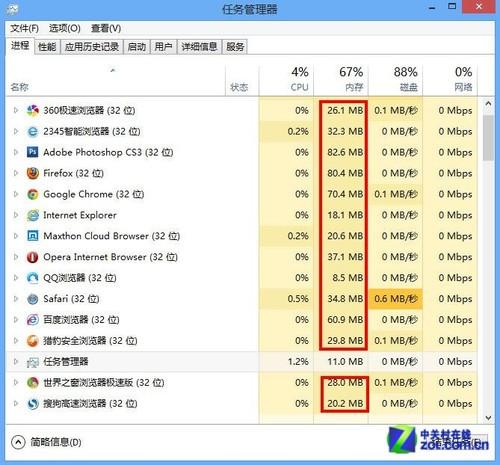Screen dimensions: 500x465
Task: Click the 百度浏览器 process icon
Action: pos(33,320)
